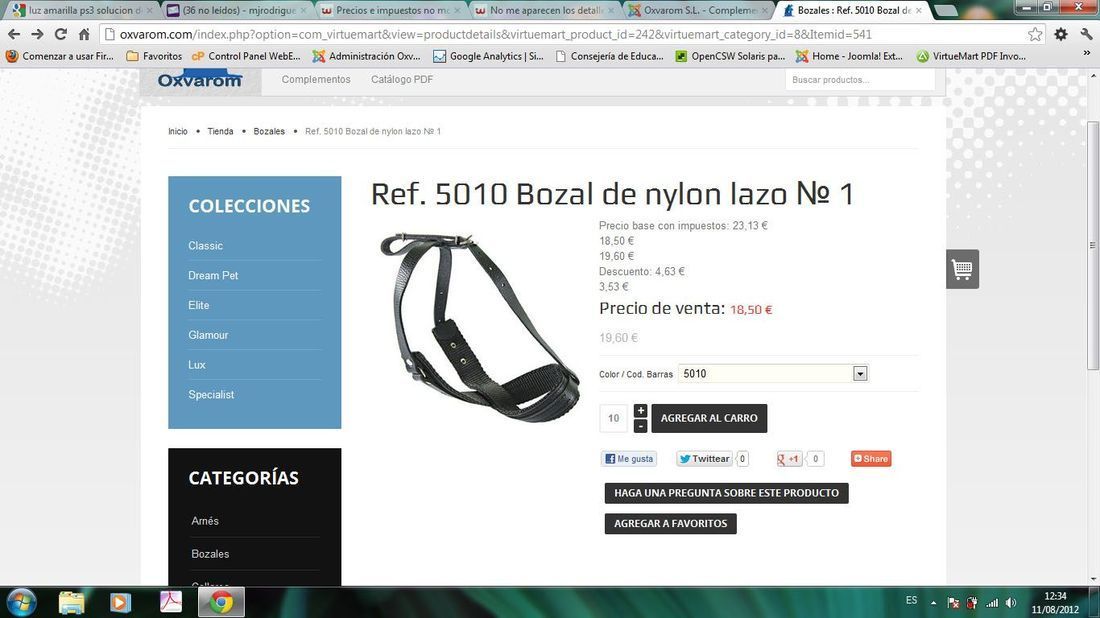Launch media player from taskbar

tap(120, 603)
